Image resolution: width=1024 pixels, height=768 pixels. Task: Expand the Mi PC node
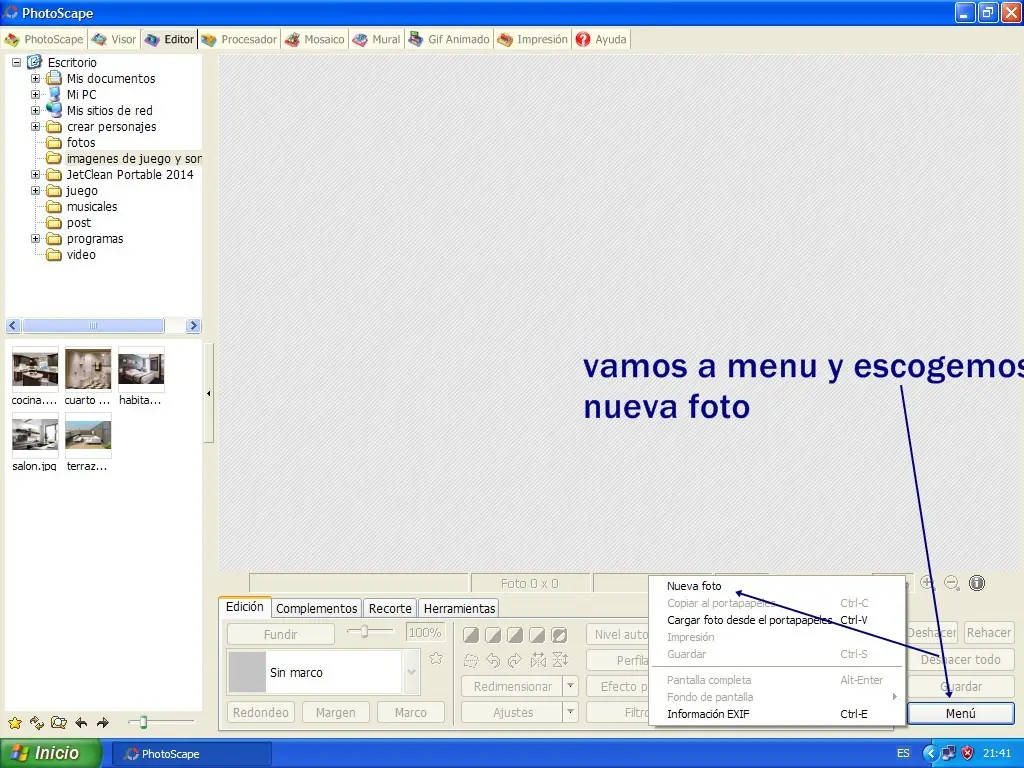point(35,95)
